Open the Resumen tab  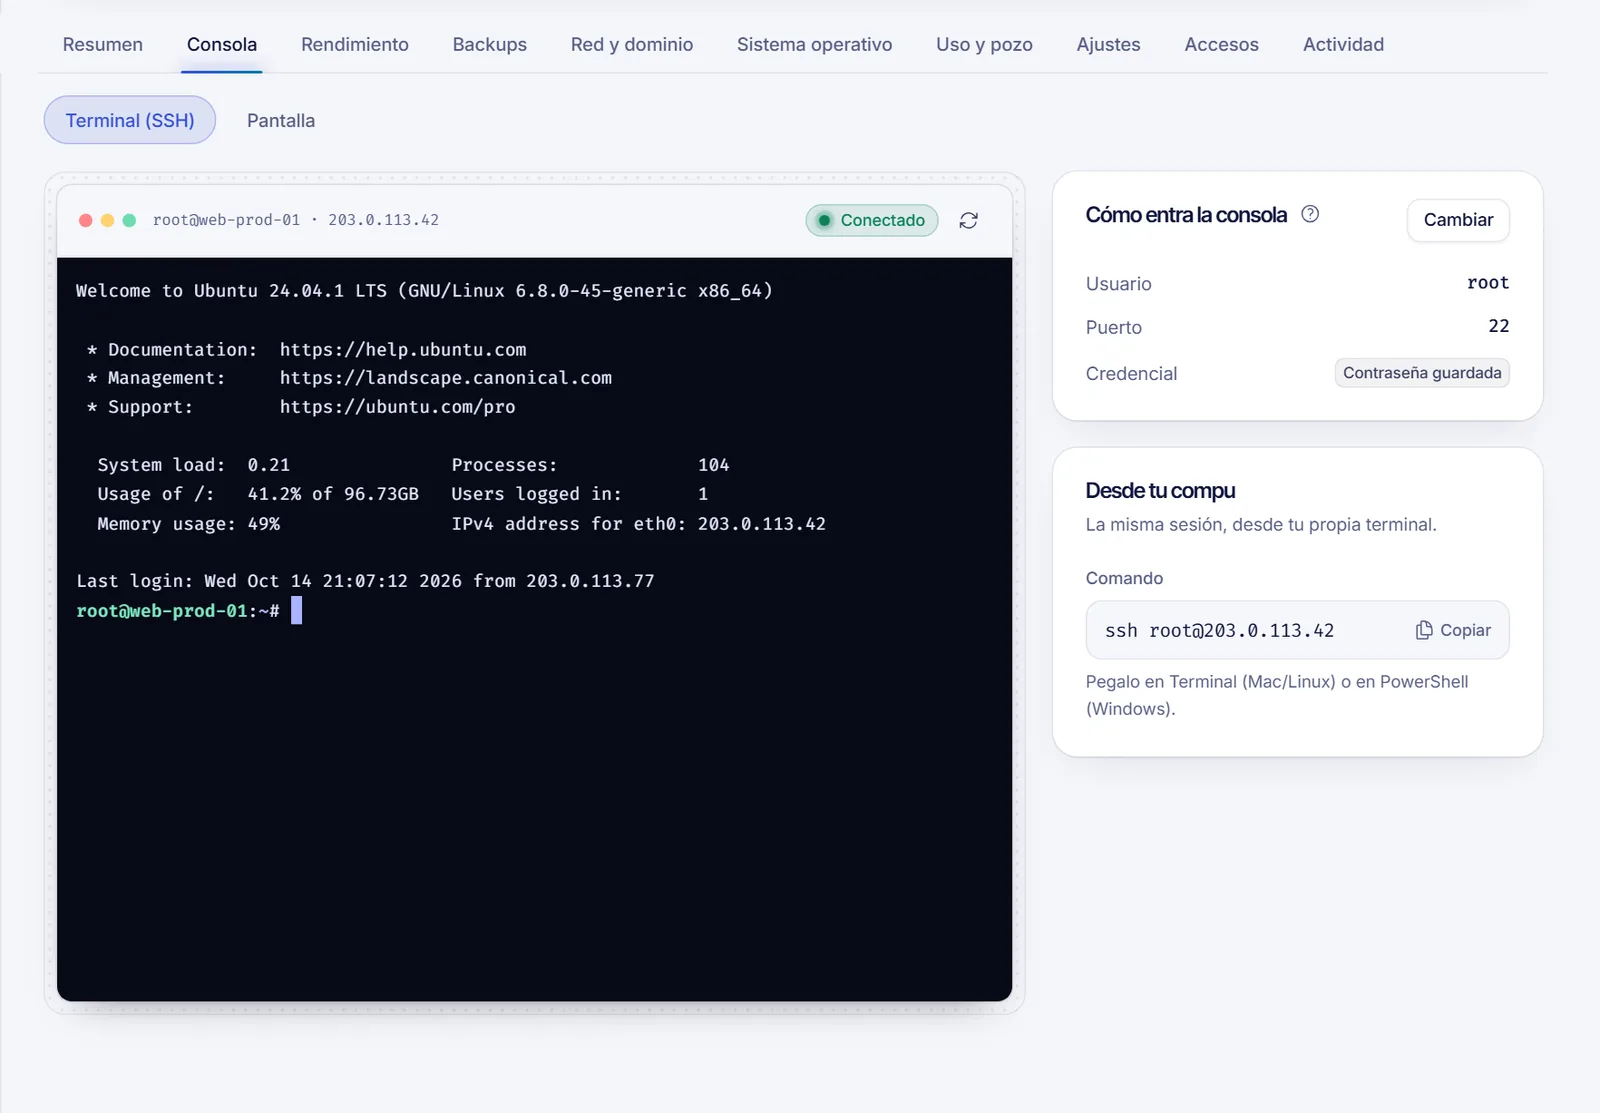pos(103,44)
